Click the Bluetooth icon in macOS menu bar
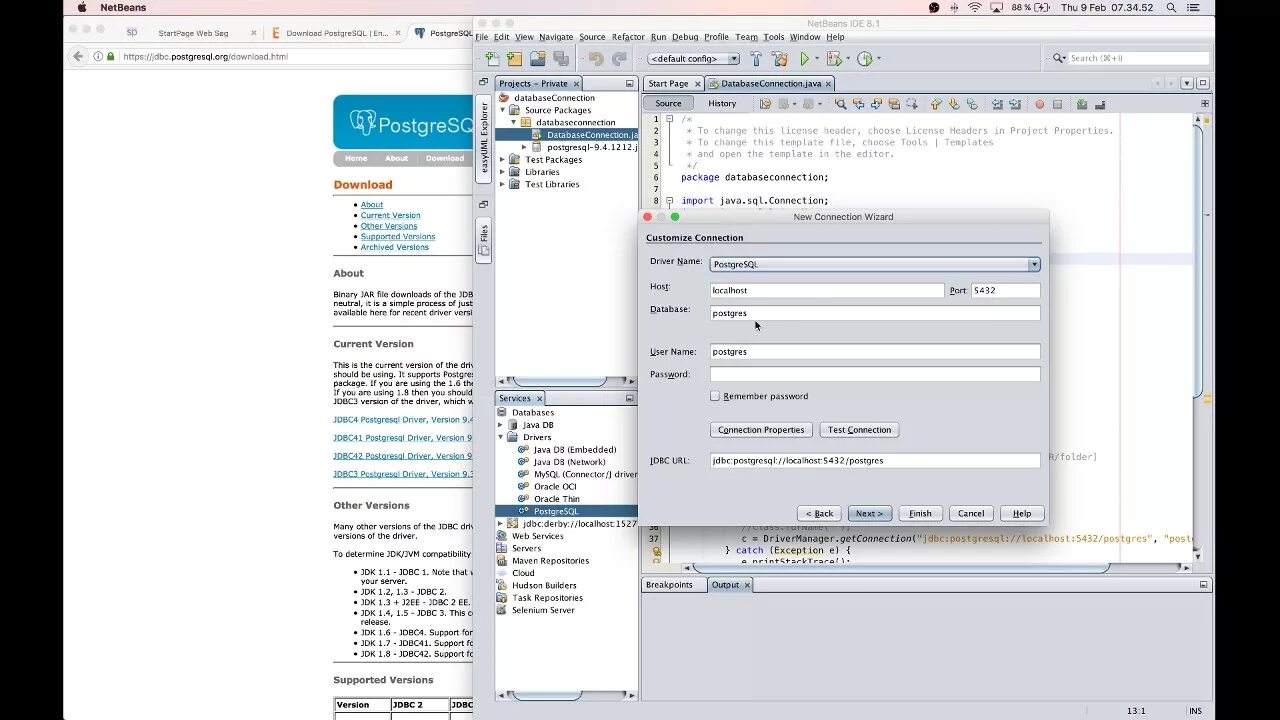This screenshot has height=720, width=1280. tap(954, 7)
